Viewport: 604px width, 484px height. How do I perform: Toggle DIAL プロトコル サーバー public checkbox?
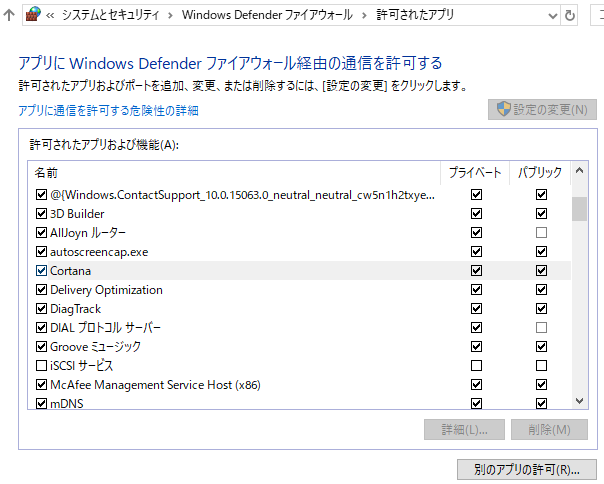[x=541, y=328]
